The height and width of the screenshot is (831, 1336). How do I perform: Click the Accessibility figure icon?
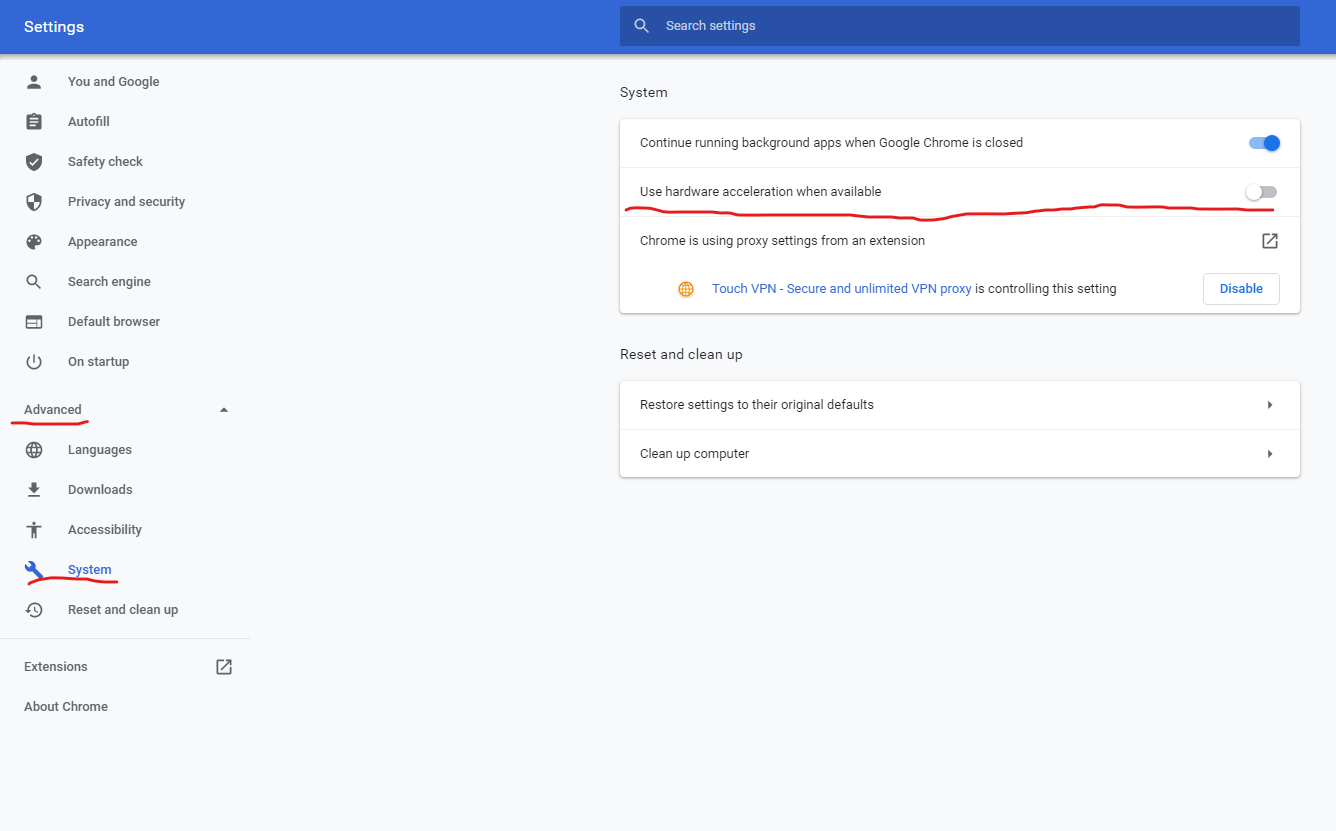pyautogui.click(x=34, y=530)
